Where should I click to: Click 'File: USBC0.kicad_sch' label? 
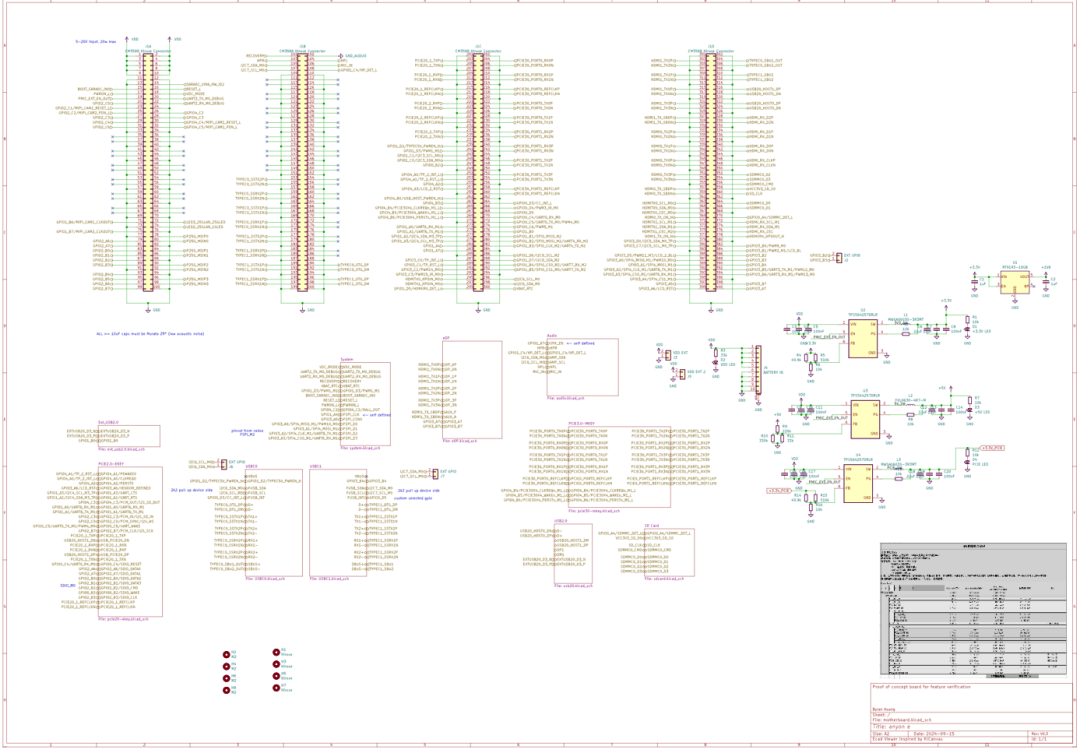264,579
